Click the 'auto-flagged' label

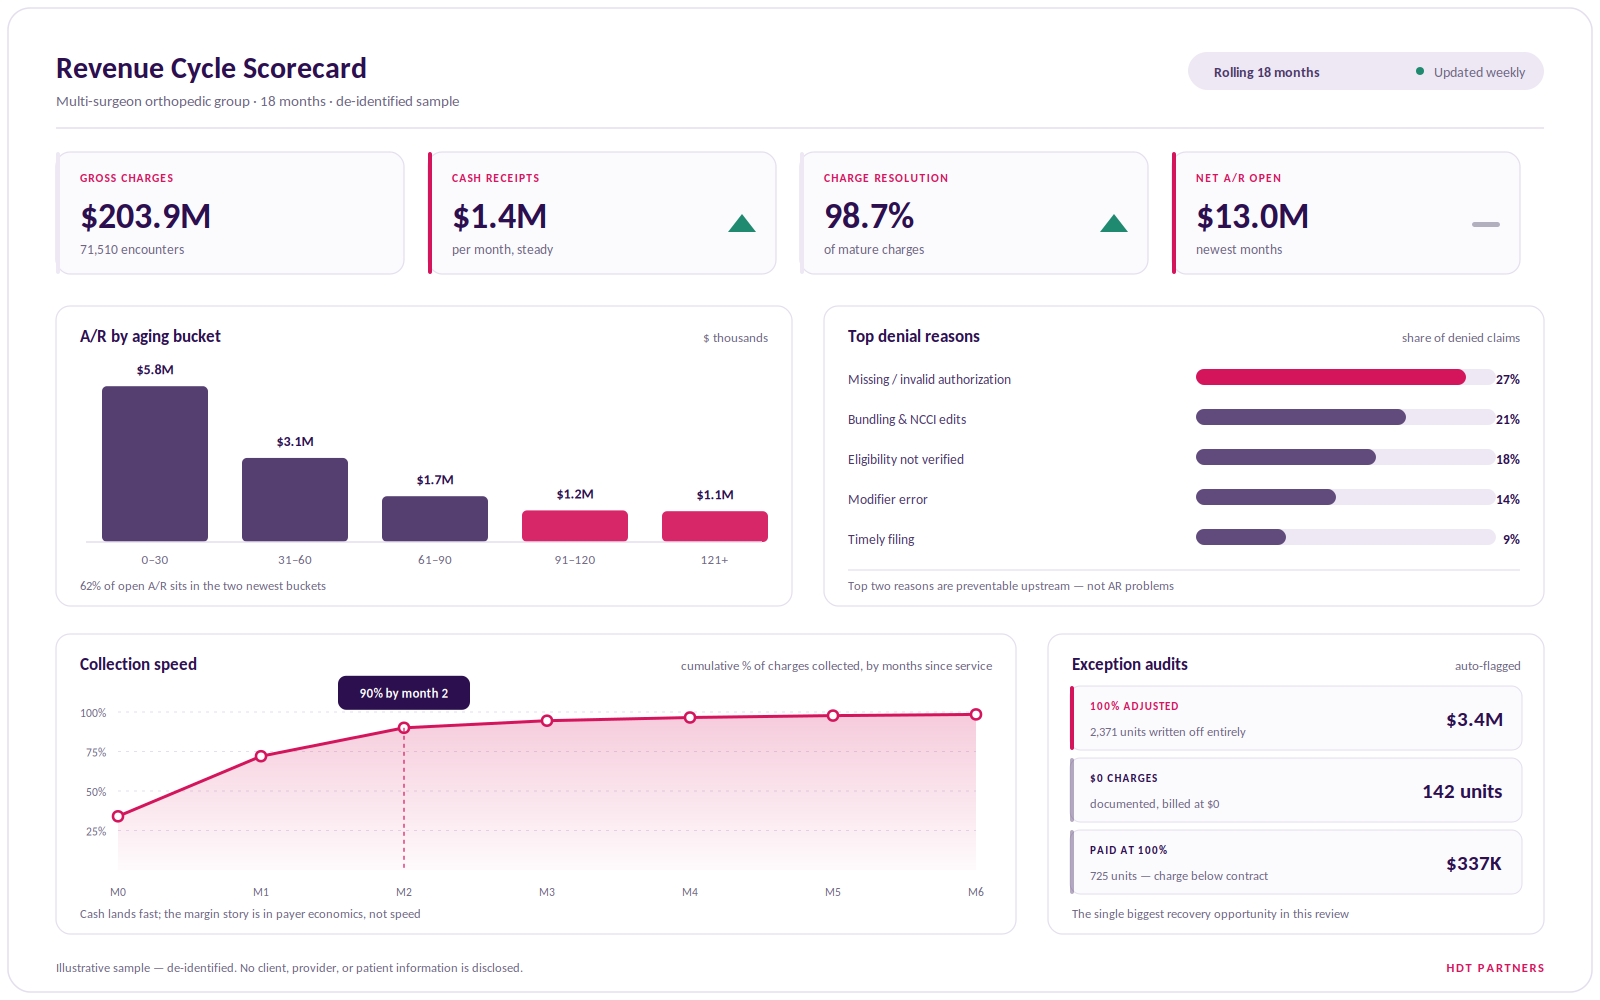1488,666
